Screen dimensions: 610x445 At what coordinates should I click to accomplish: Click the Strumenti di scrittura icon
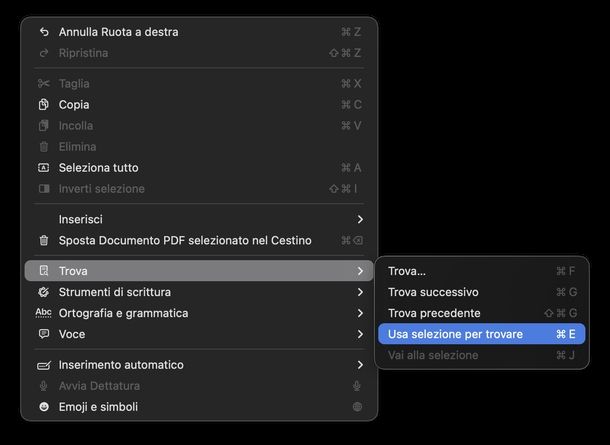pos(43,292)
